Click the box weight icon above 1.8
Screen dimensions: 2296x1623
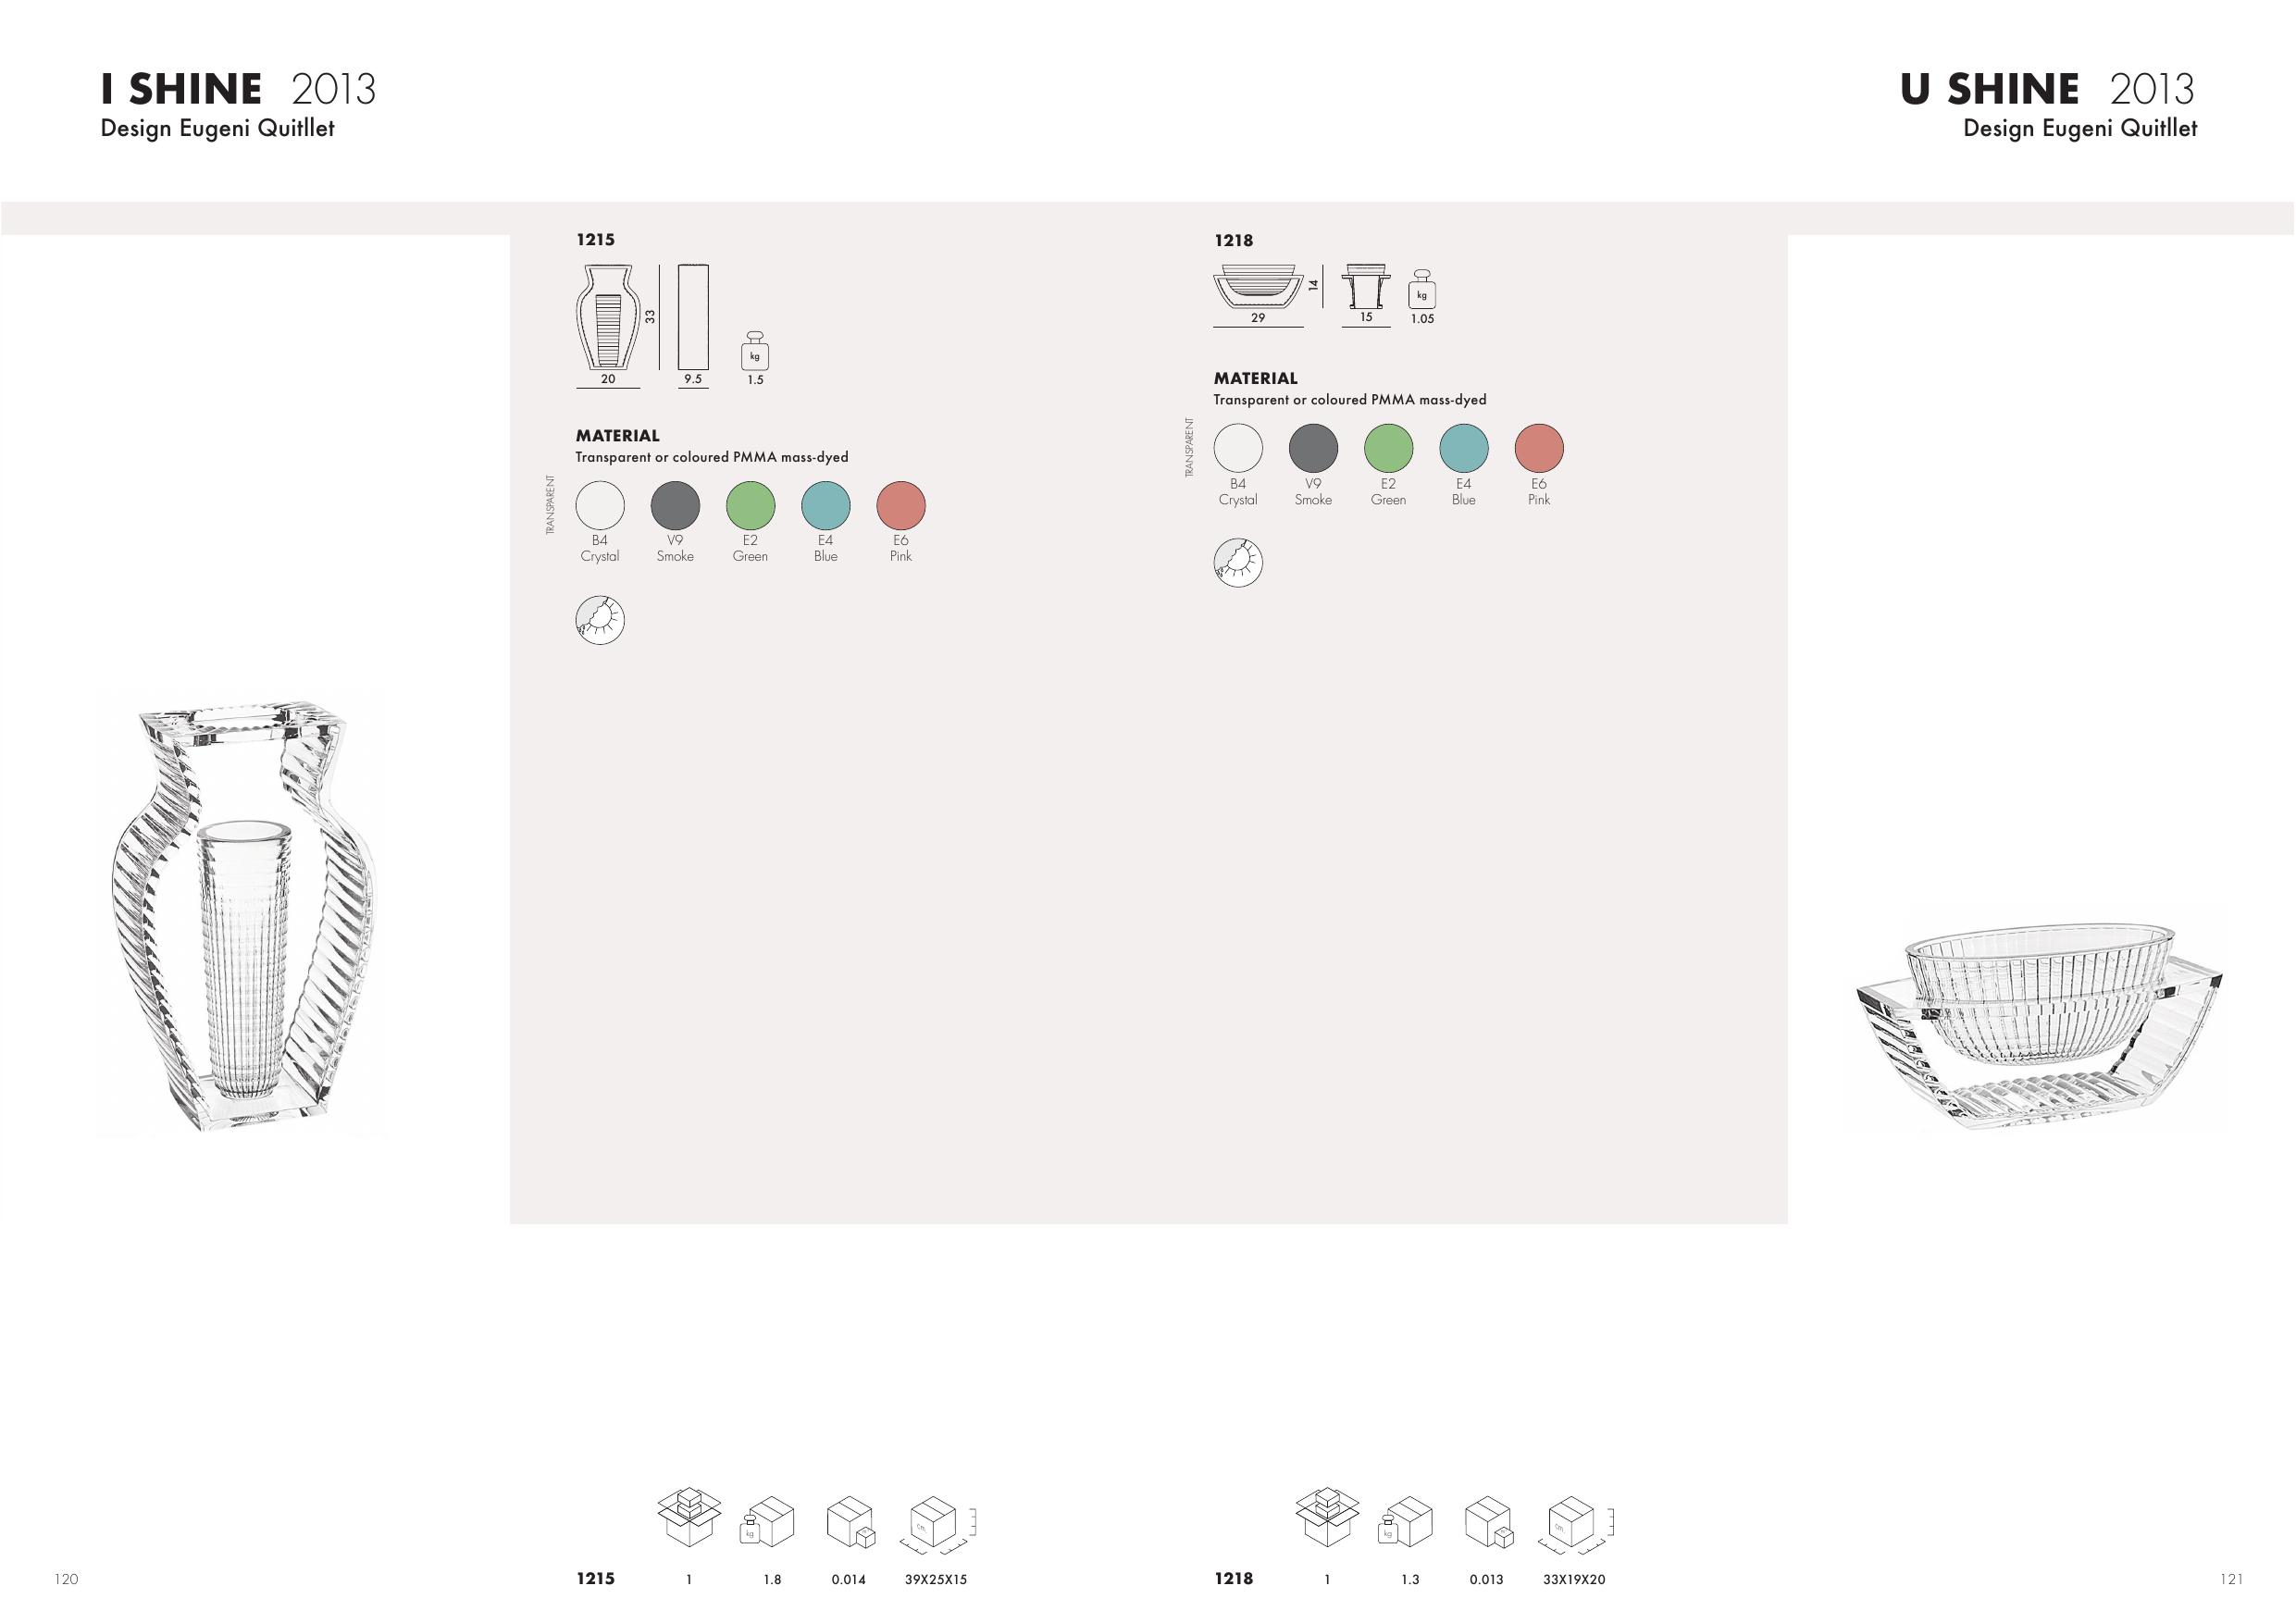point(768,1522)
